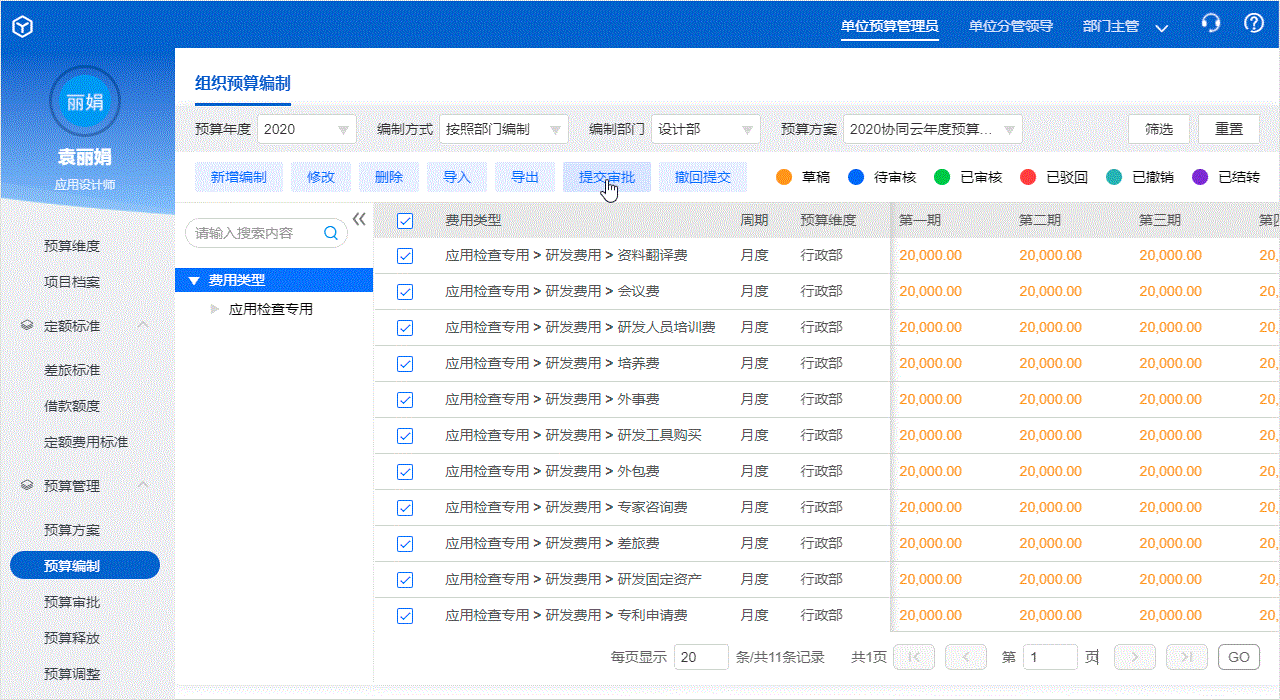Uncheck the 研发人员培训费 row checkbox
Viewport: 1280px width, 700px height.
[x=405, y=328]
